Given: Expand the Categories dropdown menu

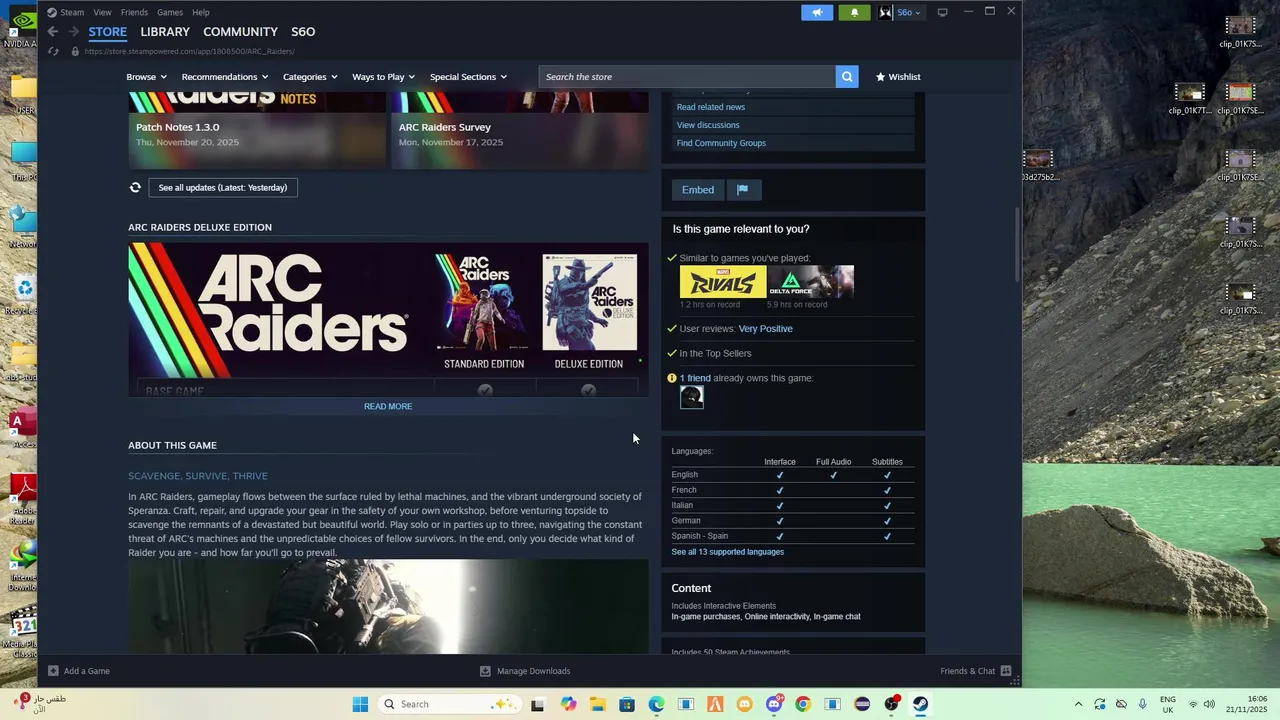Looking at the screenshot, I should click(x=310, y=77).
